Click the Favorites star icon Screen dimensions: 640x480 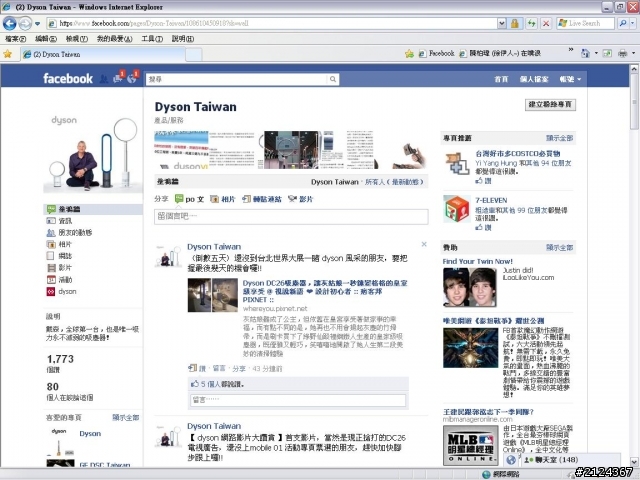[7, 54]
